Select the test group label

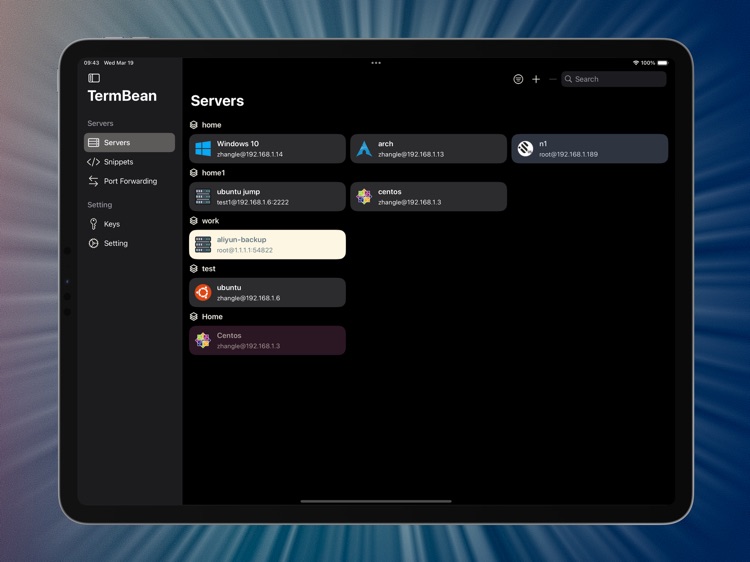tap(209, 269)
